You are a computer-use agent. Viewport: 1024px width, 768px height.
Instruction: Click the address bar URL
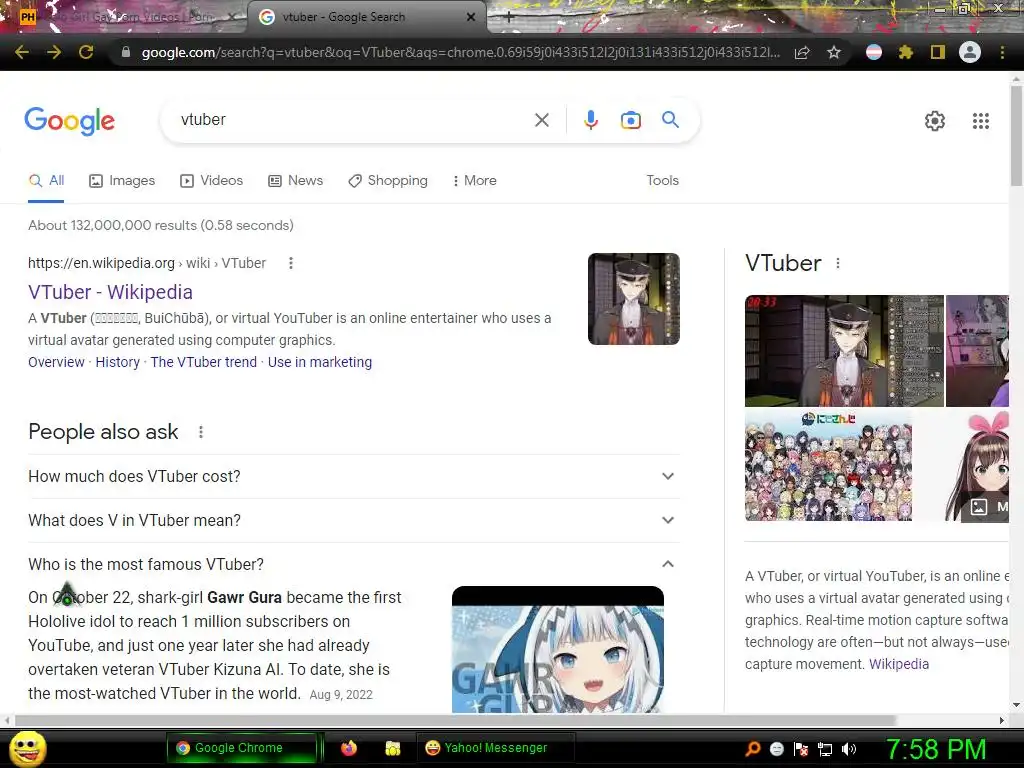[460, 52]
